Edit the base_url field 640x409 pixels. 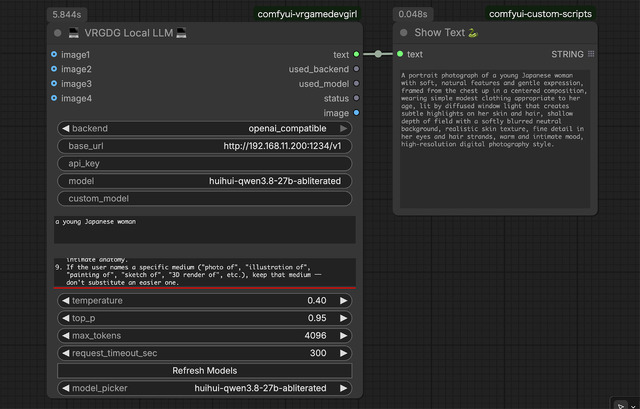pyautogui.click(x=204, y=146)
